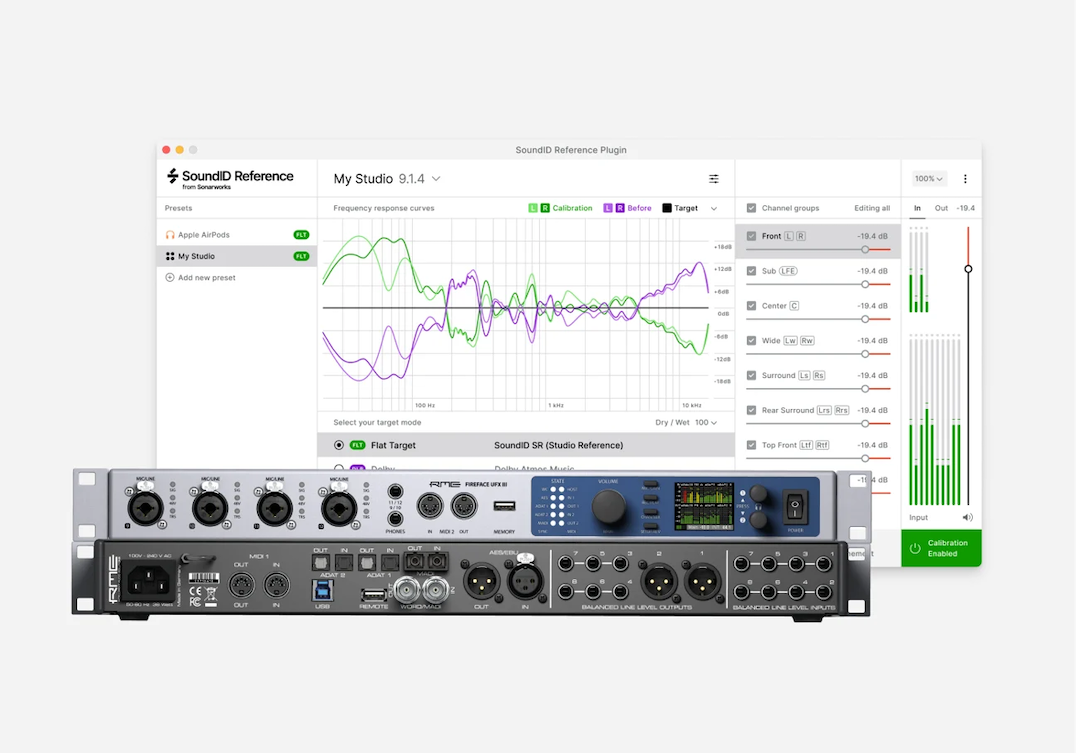Viewport: 1080px width, 753px height.
Task: Click the plus icon for Add new preset
Action: coord(170,278)
